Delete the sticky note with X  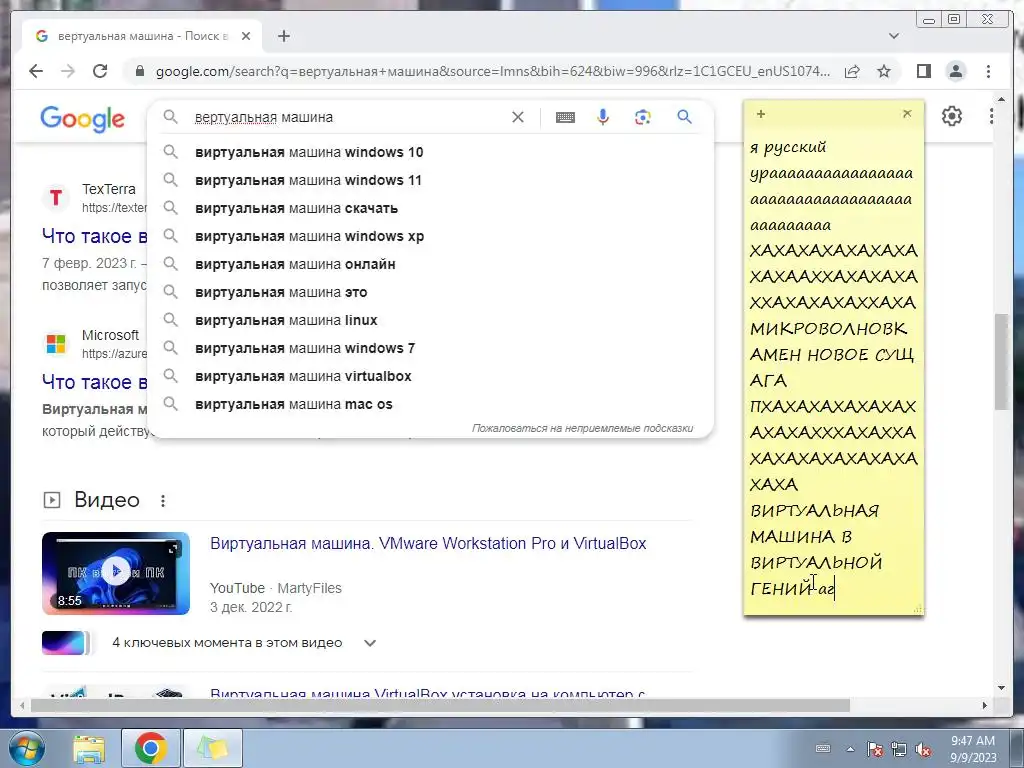click(x=907, y=114)
